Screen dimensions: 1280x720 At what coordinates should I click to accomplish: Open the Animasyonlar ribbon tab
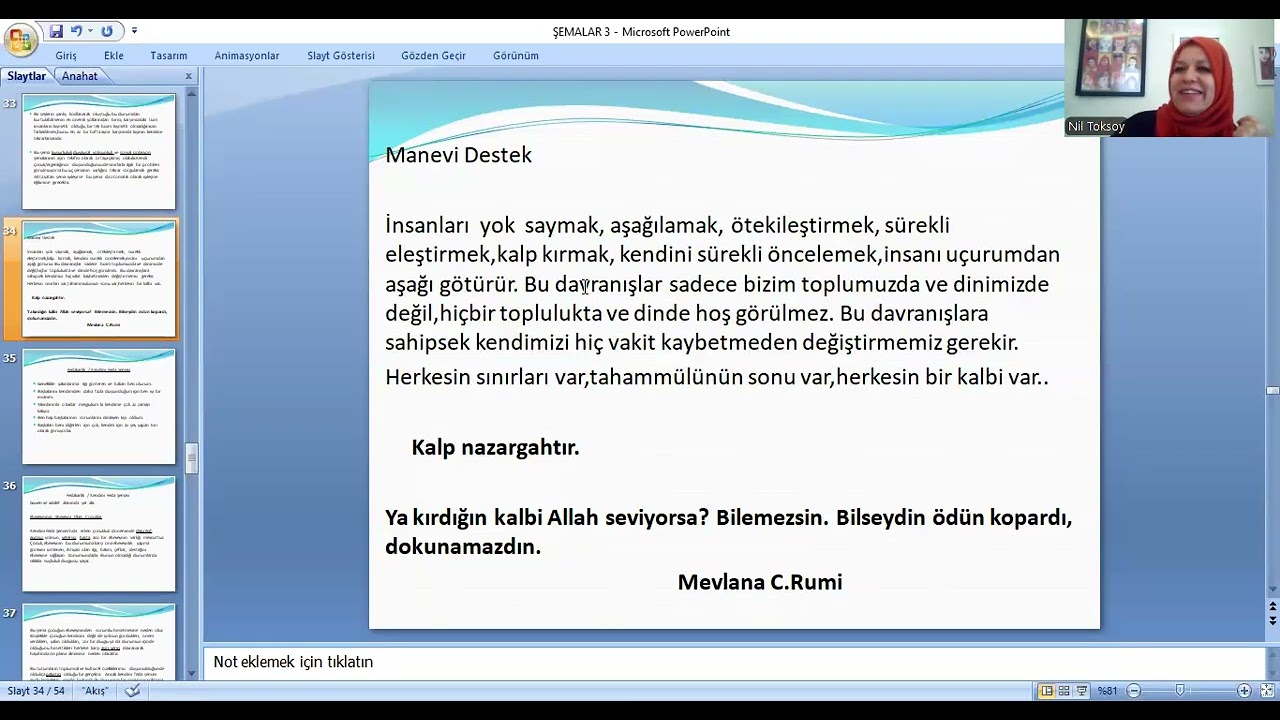[247, 56]
